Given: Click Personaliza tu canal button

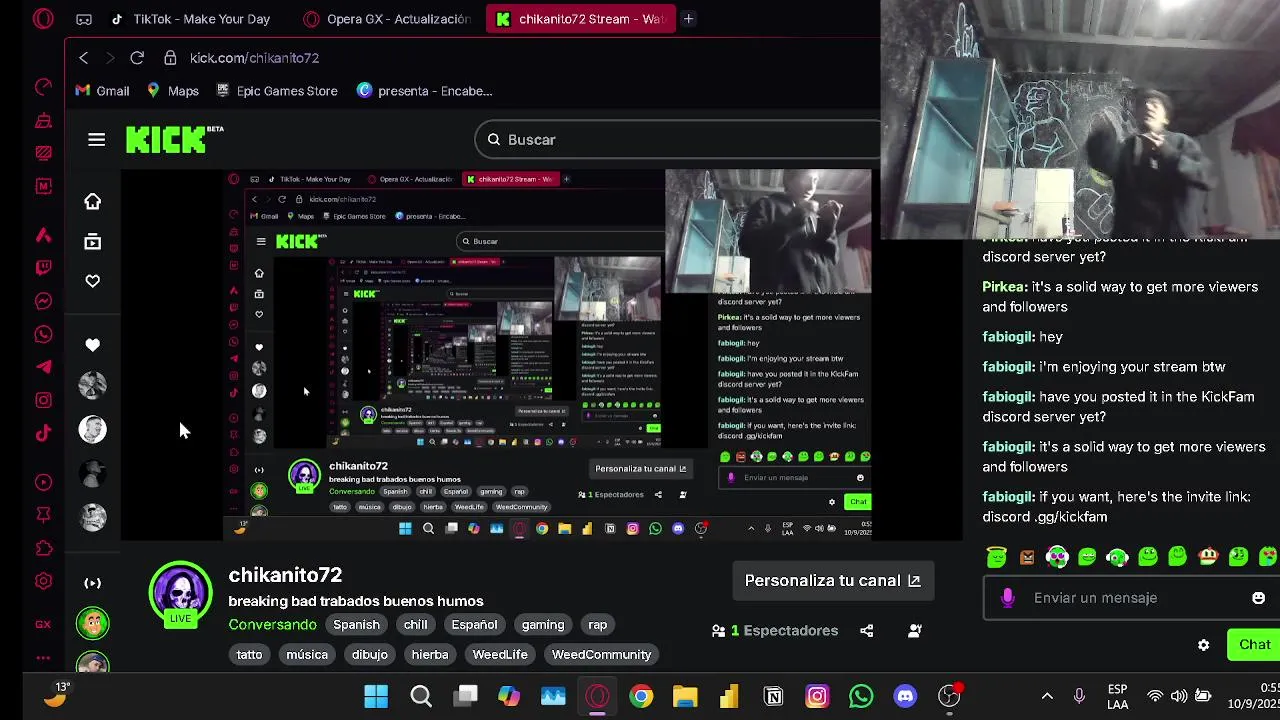Looking at the screenshot, I should click(x=832, y=581).
